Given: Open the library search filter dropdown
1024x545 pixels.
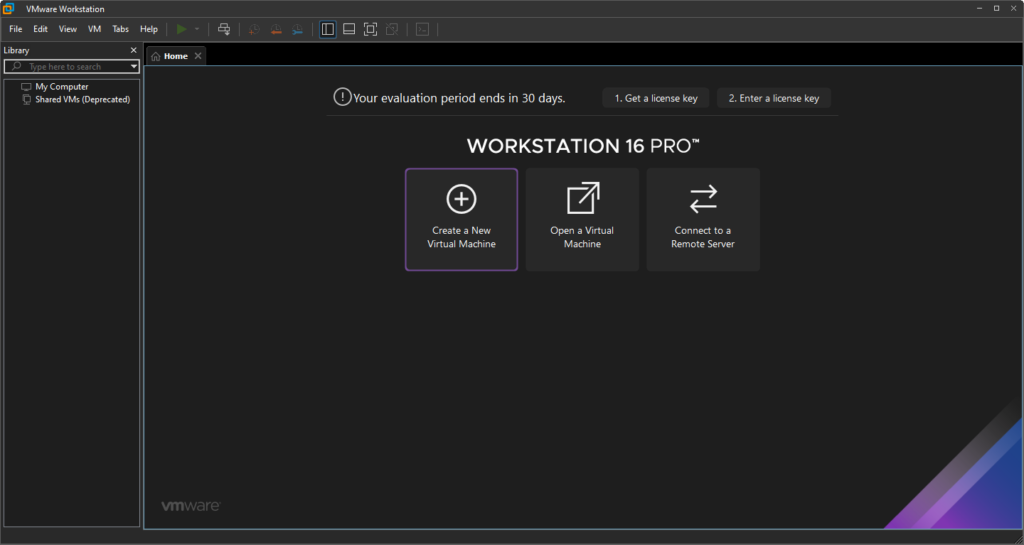Looking at the screenshot, I should coord(134,67).
